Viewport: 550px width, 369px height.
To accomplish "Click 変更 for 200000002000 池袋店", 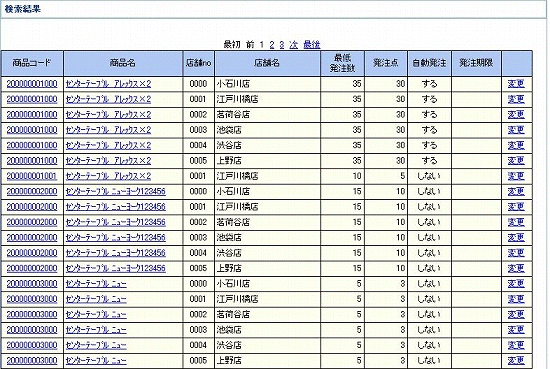I will pyautogui.click(x=516, y=237).
